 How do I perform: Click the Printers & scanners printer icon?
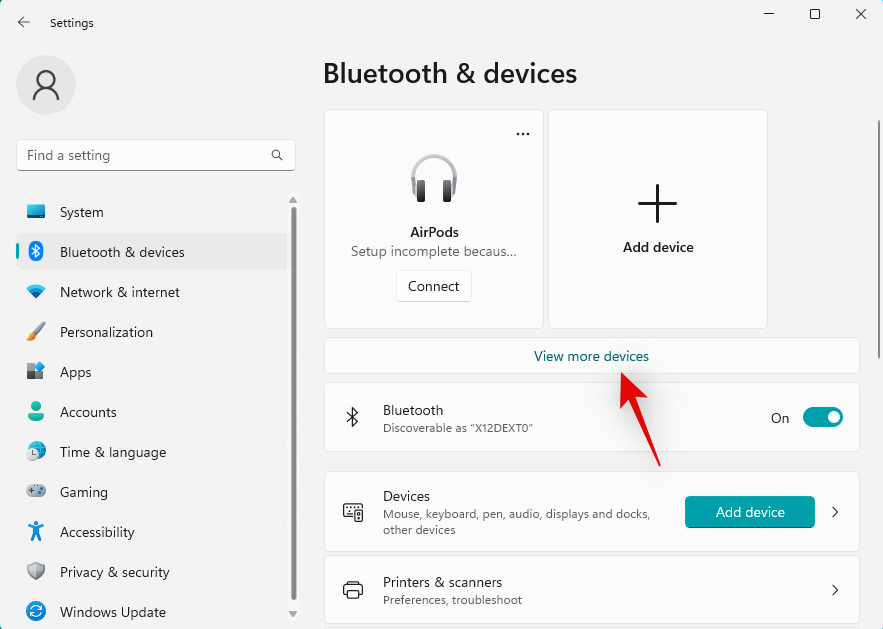pyautogui.click(x=353, y=590)
